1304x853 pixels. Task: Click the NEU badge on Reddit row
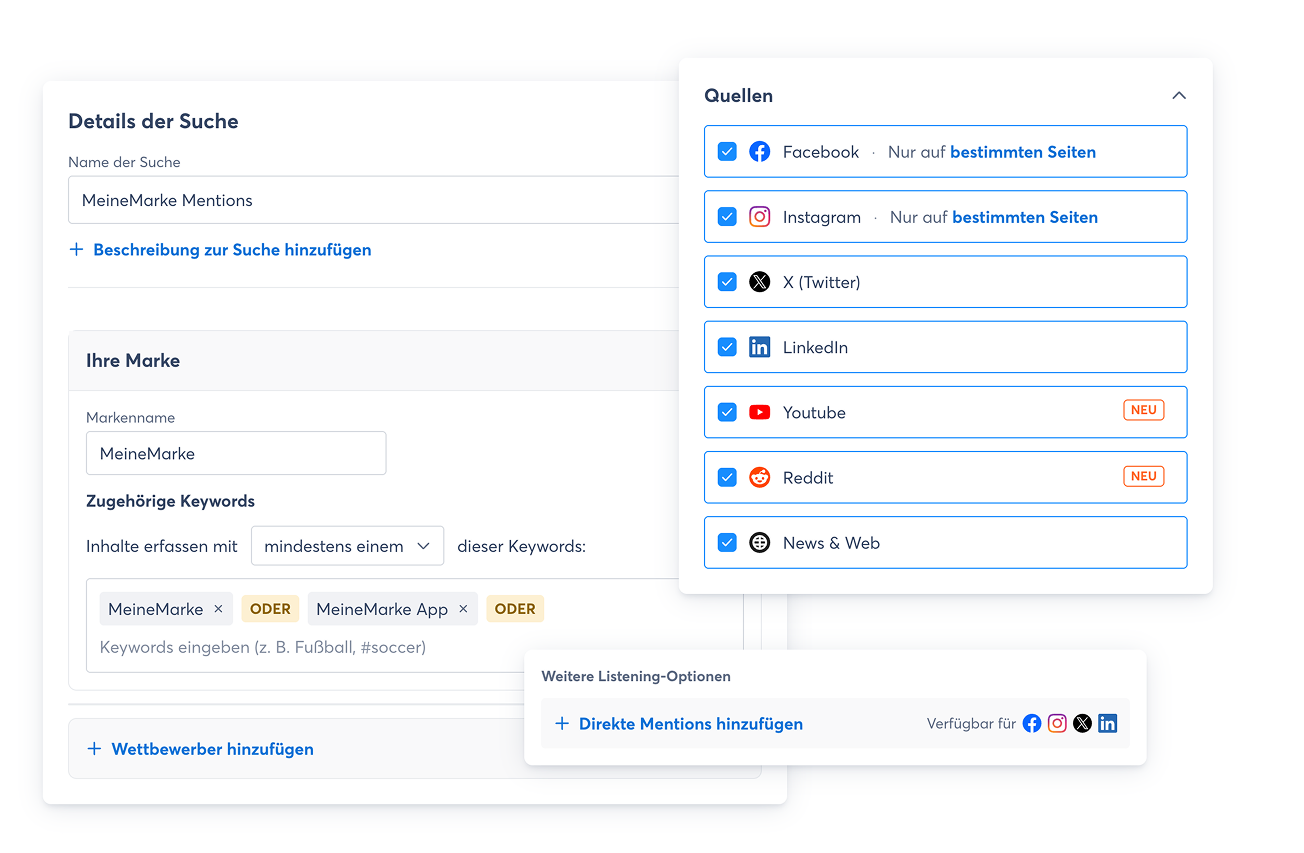[x=1144, y=476]
